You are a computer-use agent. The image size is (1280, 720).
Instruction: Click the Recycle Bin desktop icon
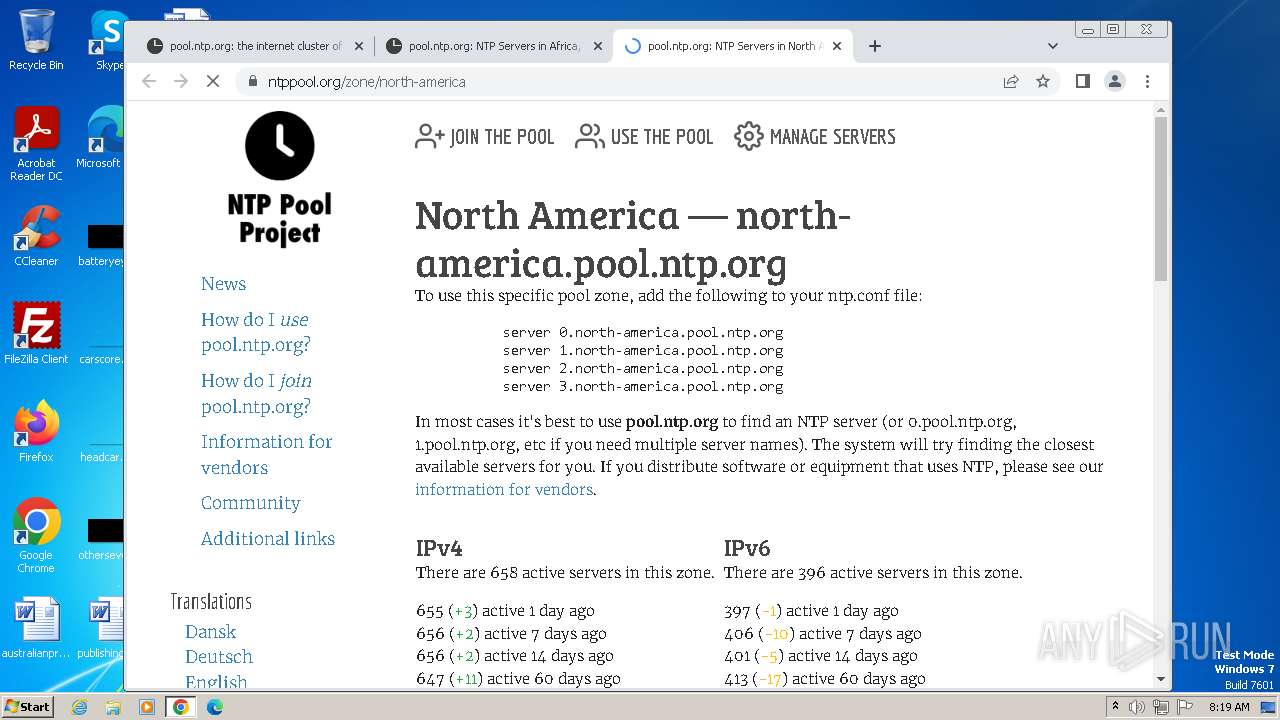click(x=36, y=40)
